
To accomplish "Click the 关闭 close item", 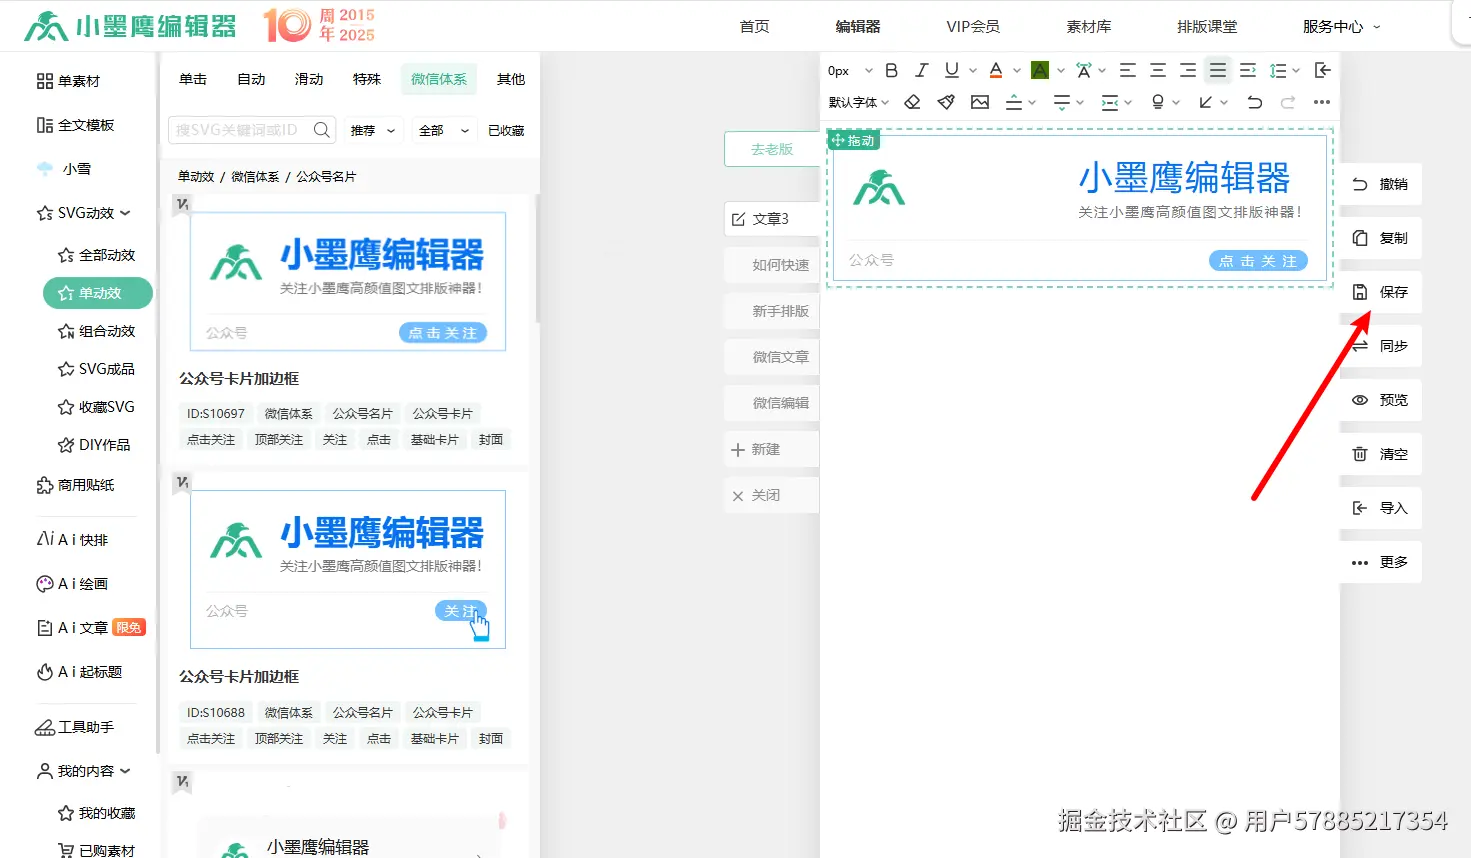I will [771, 495].
